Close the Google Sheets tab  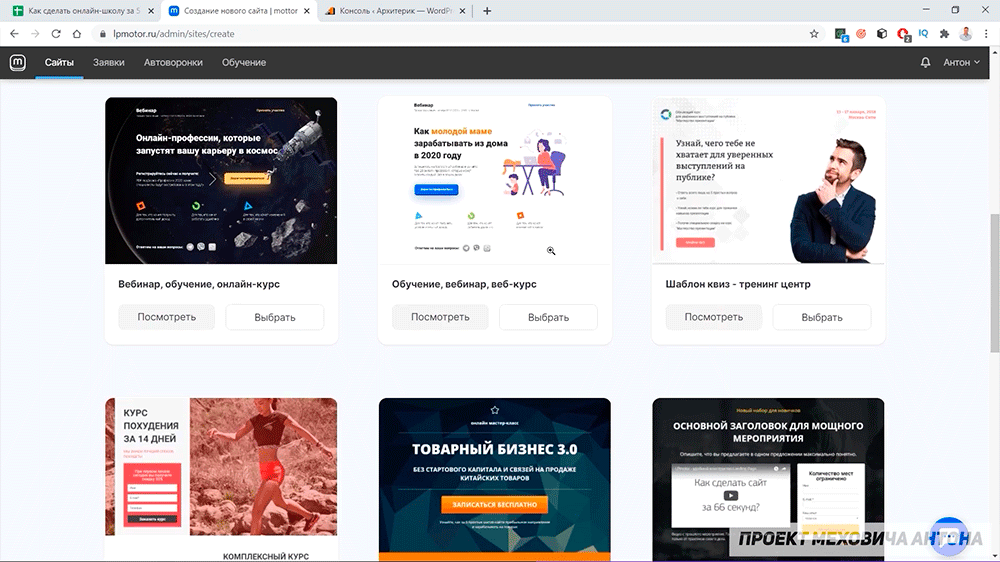[x=151, y=11]
